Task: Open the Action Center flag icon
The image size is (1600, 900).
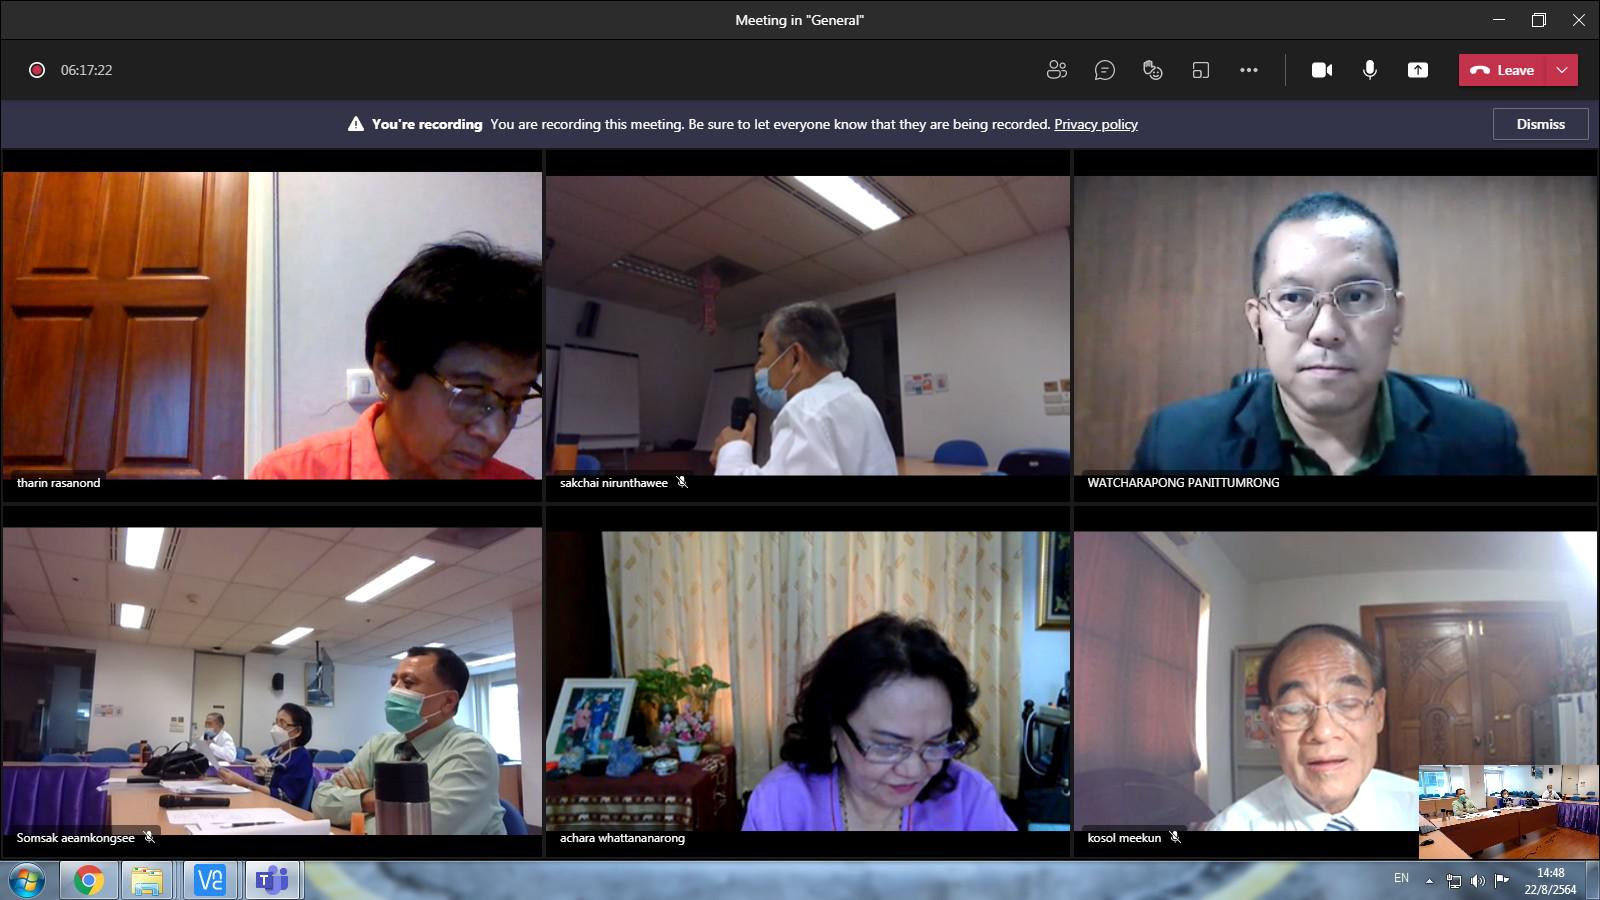Action: point(1502,881)
